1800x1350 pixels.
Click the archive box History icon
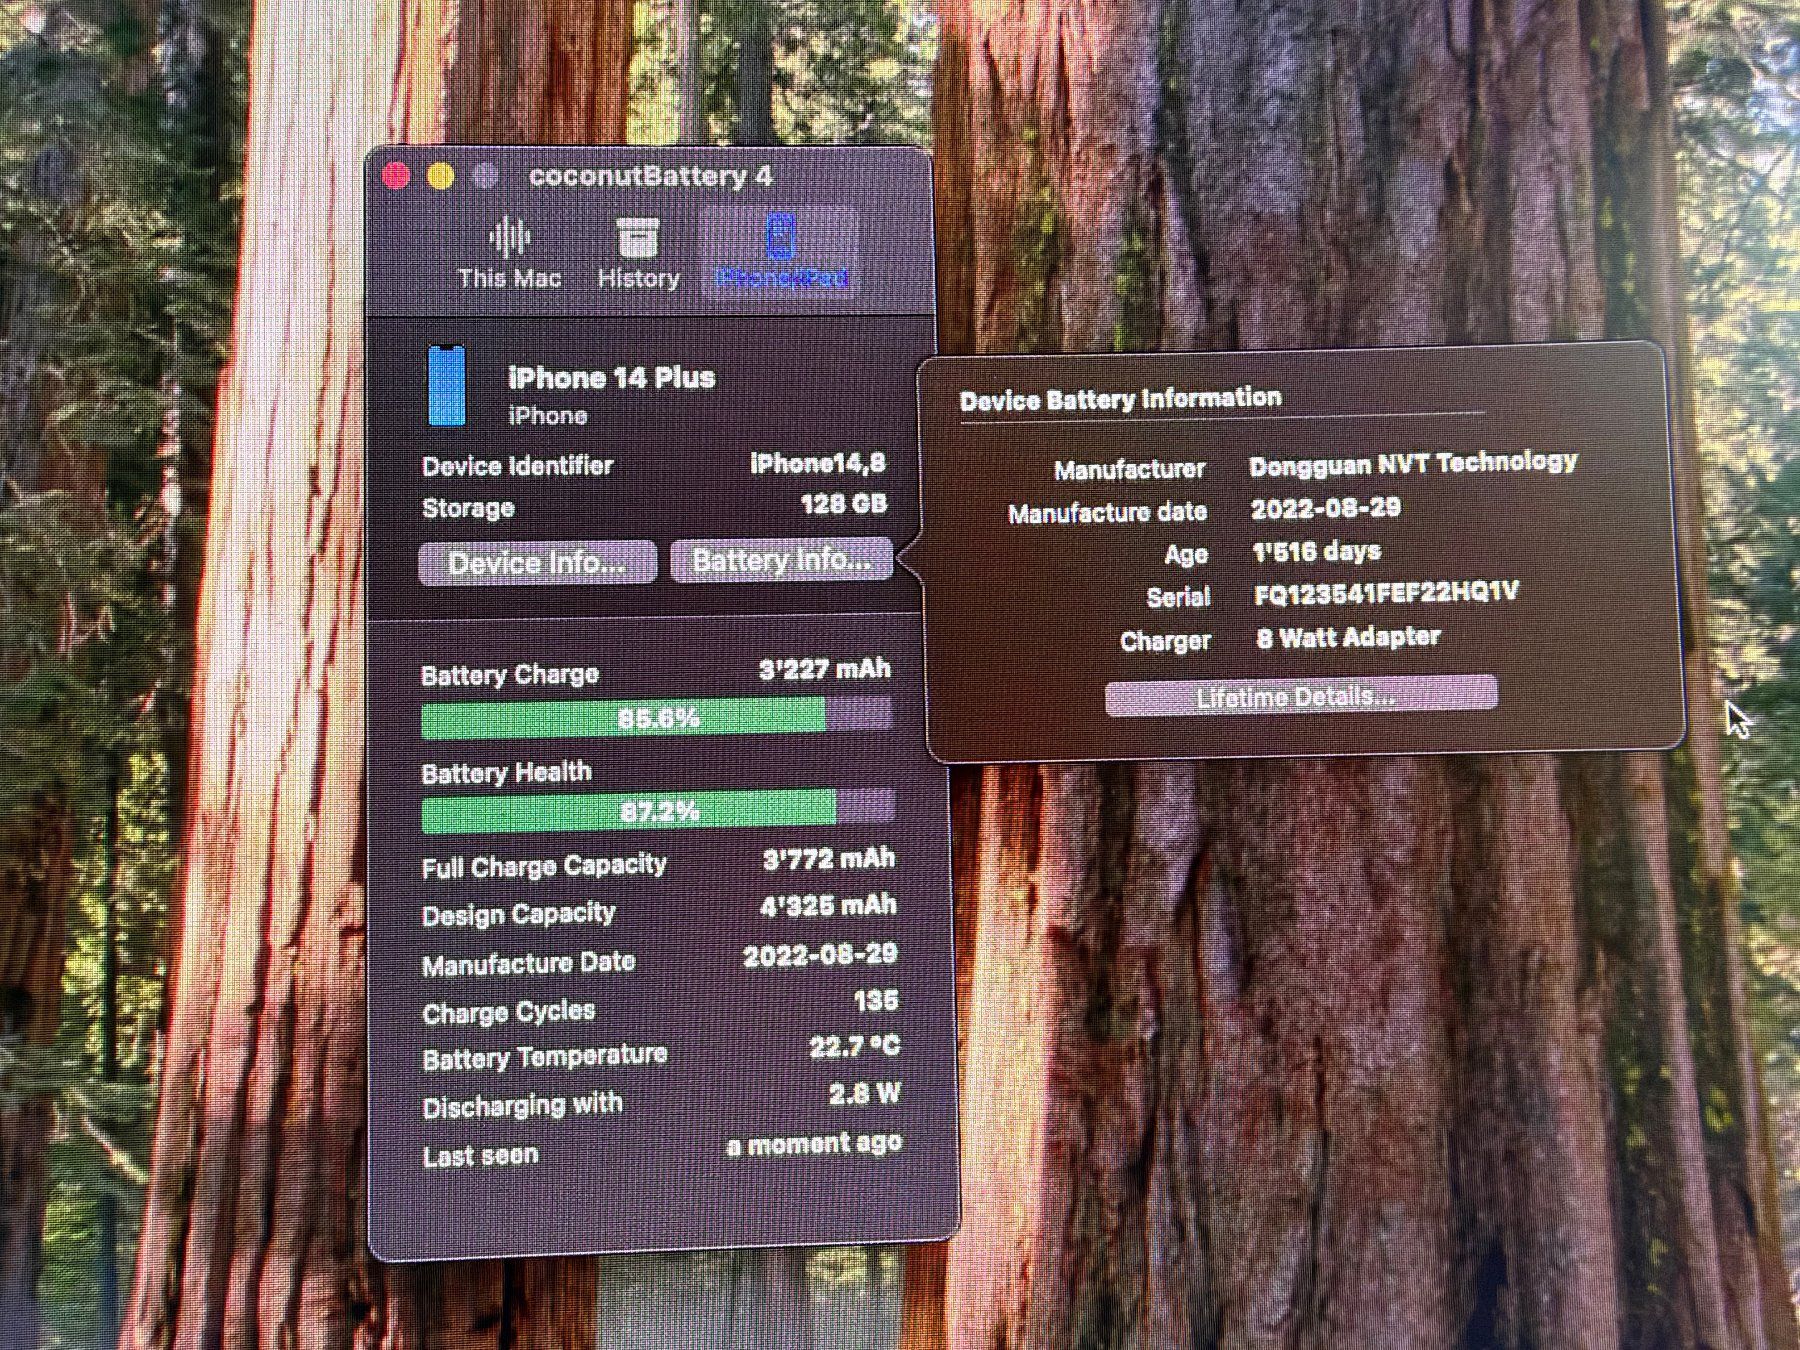637,238
